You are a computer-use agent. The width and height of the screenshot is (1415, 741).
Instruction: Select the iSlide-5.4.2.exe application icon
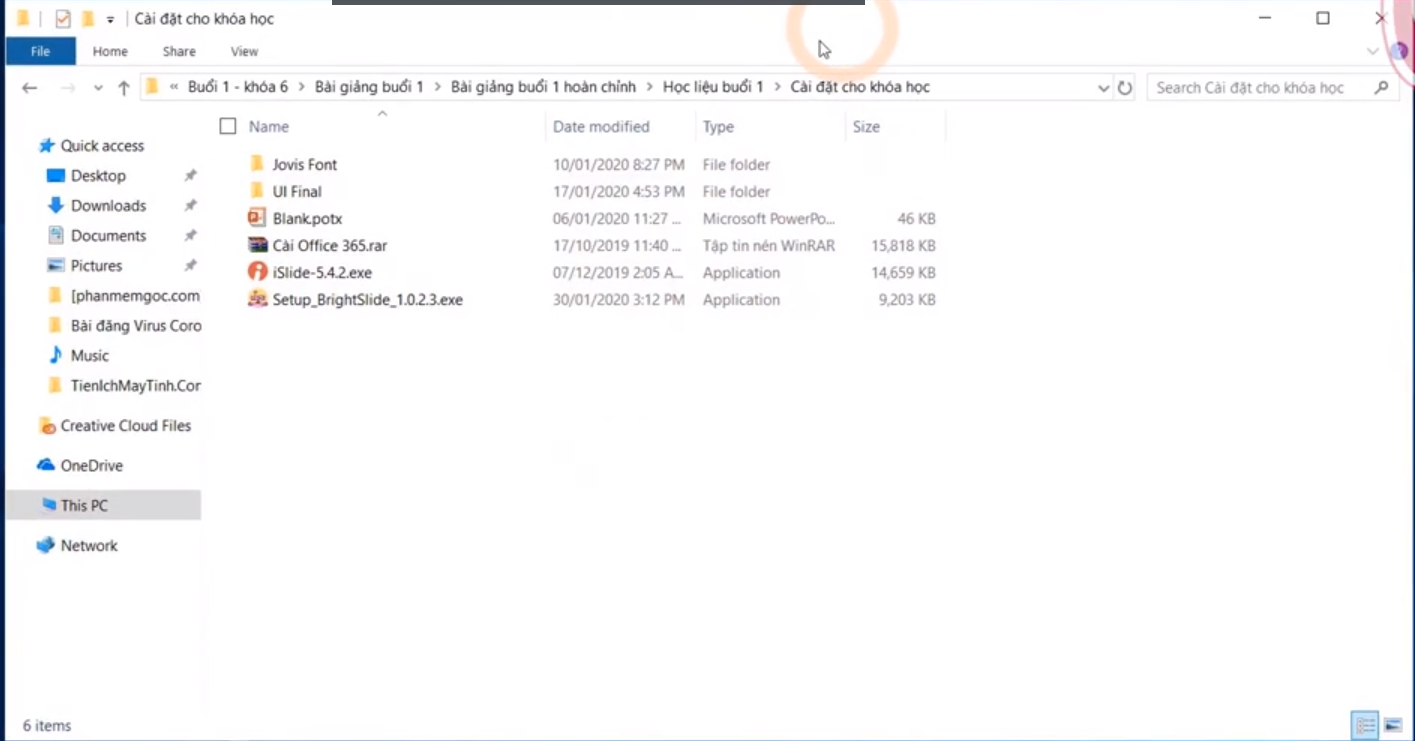click(x=256, y=272)
